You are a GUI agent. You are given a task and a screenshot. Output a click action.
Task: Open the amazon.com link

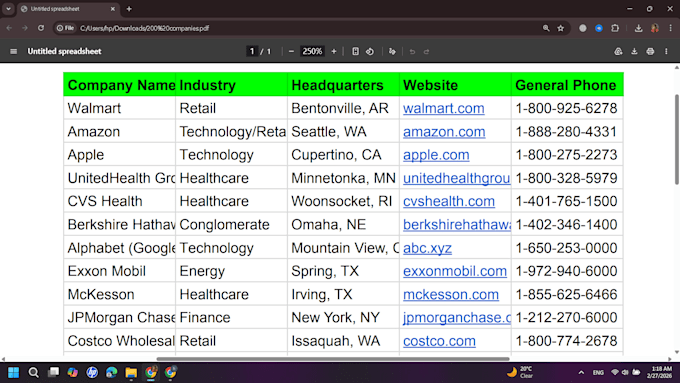click(444, 132)
